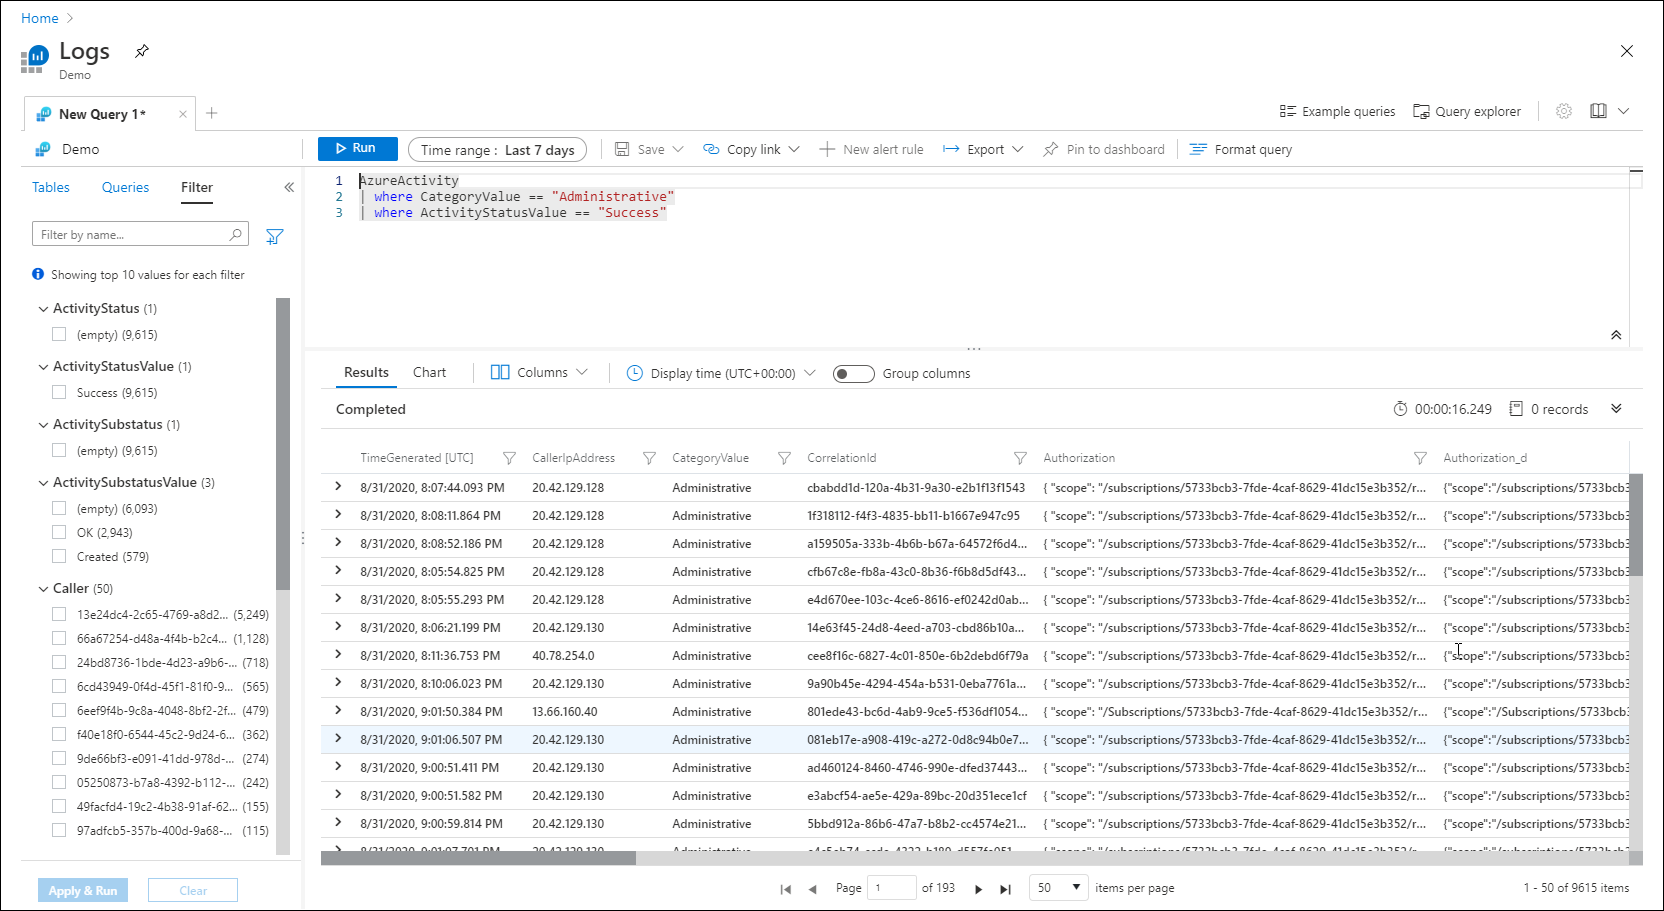Toggle the Group columns switch
Screen dimensions: 1664x911
853,374
